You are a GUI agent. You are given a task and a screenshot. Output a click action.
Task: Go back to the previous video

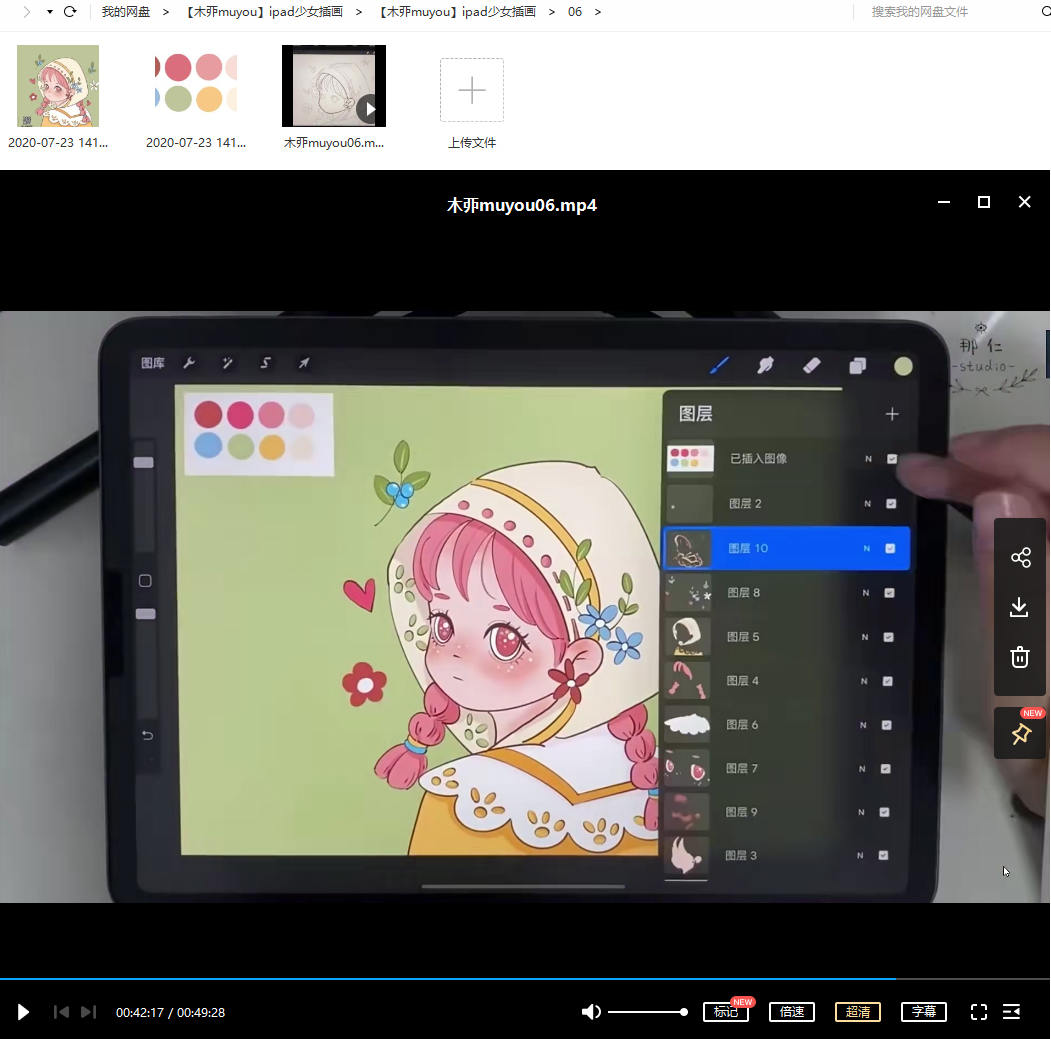tap(61, 1012)
